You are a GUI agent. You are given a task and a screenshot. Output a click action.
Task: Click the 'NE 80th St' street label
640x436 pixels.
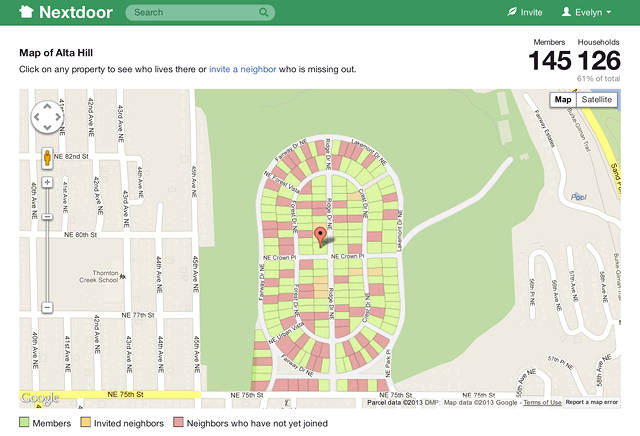(80, 235)
